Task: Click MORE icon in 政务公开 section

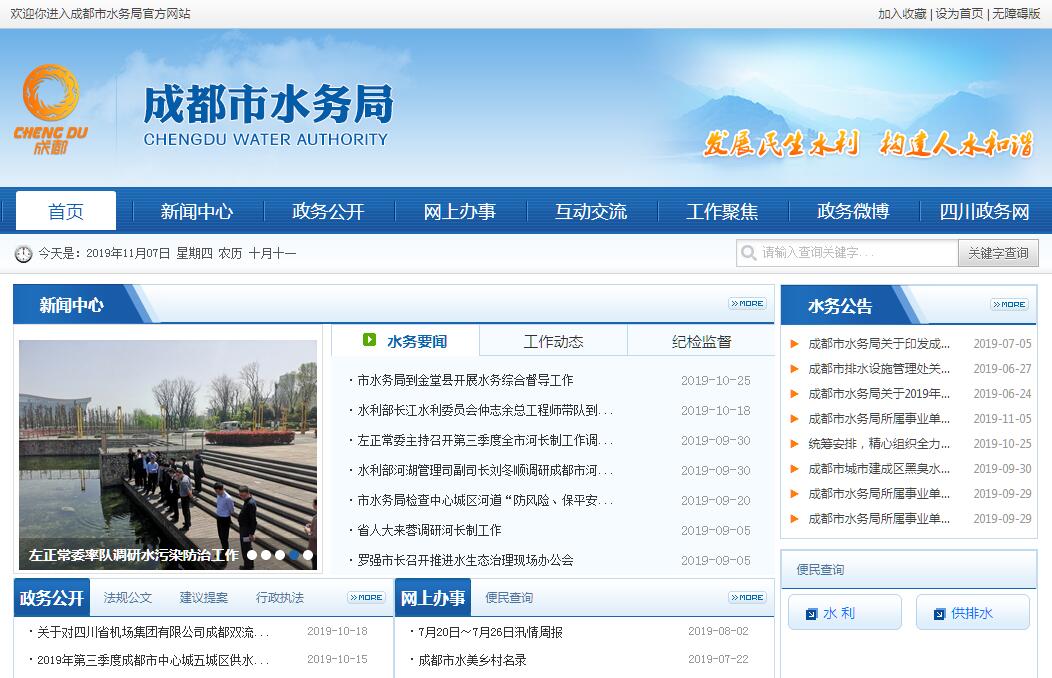Action: tap(366, 598)
